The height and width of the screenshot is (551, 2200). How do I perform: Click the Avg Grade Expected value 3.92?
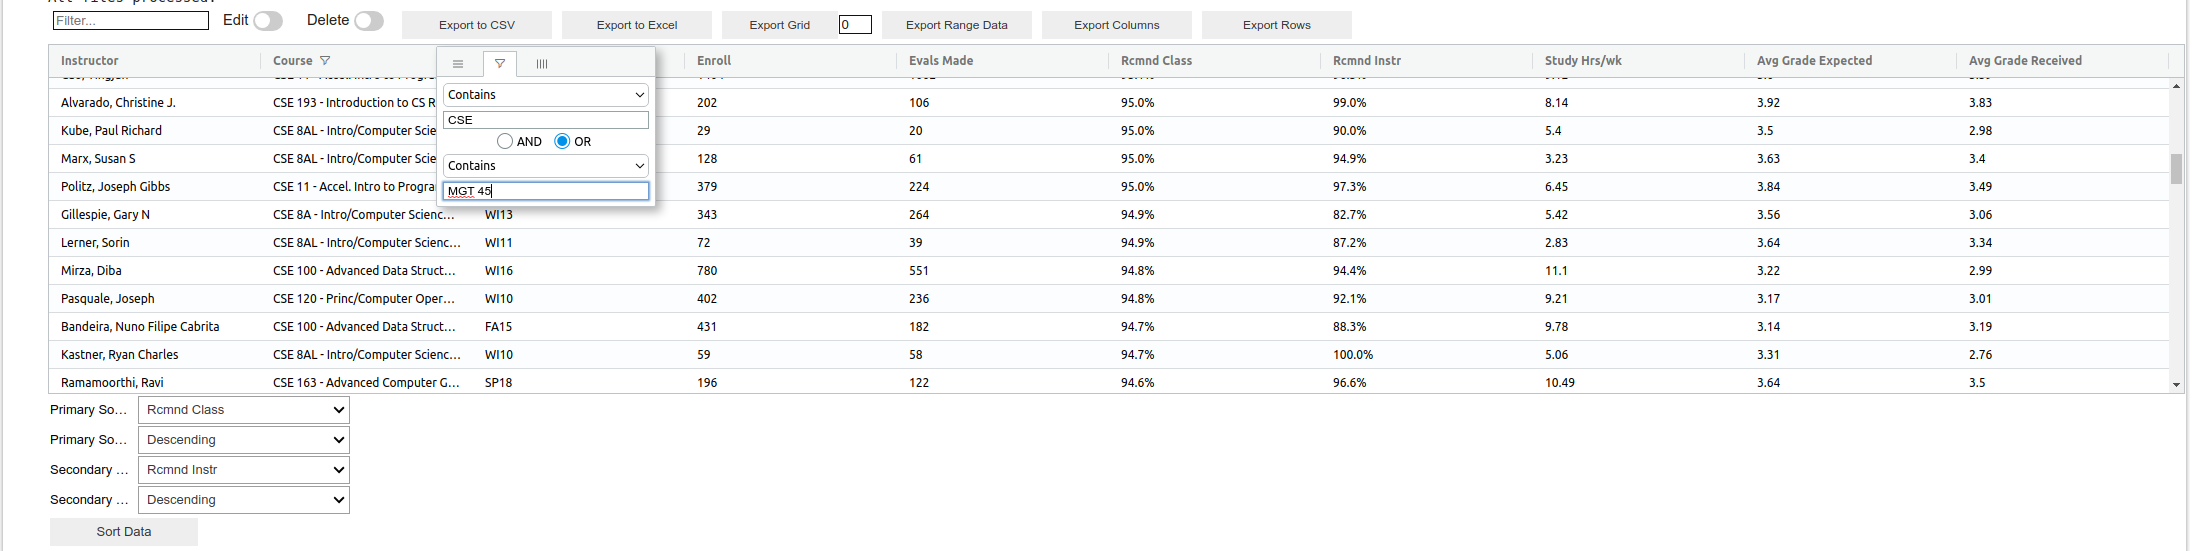1769,103
